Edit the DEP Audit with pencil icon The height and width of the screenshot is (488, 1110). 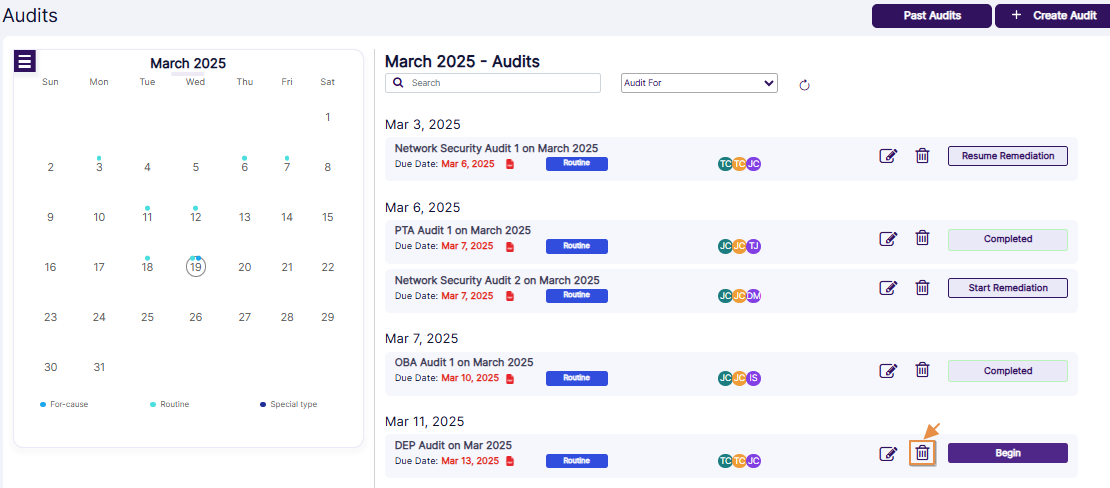click(888, 454)
